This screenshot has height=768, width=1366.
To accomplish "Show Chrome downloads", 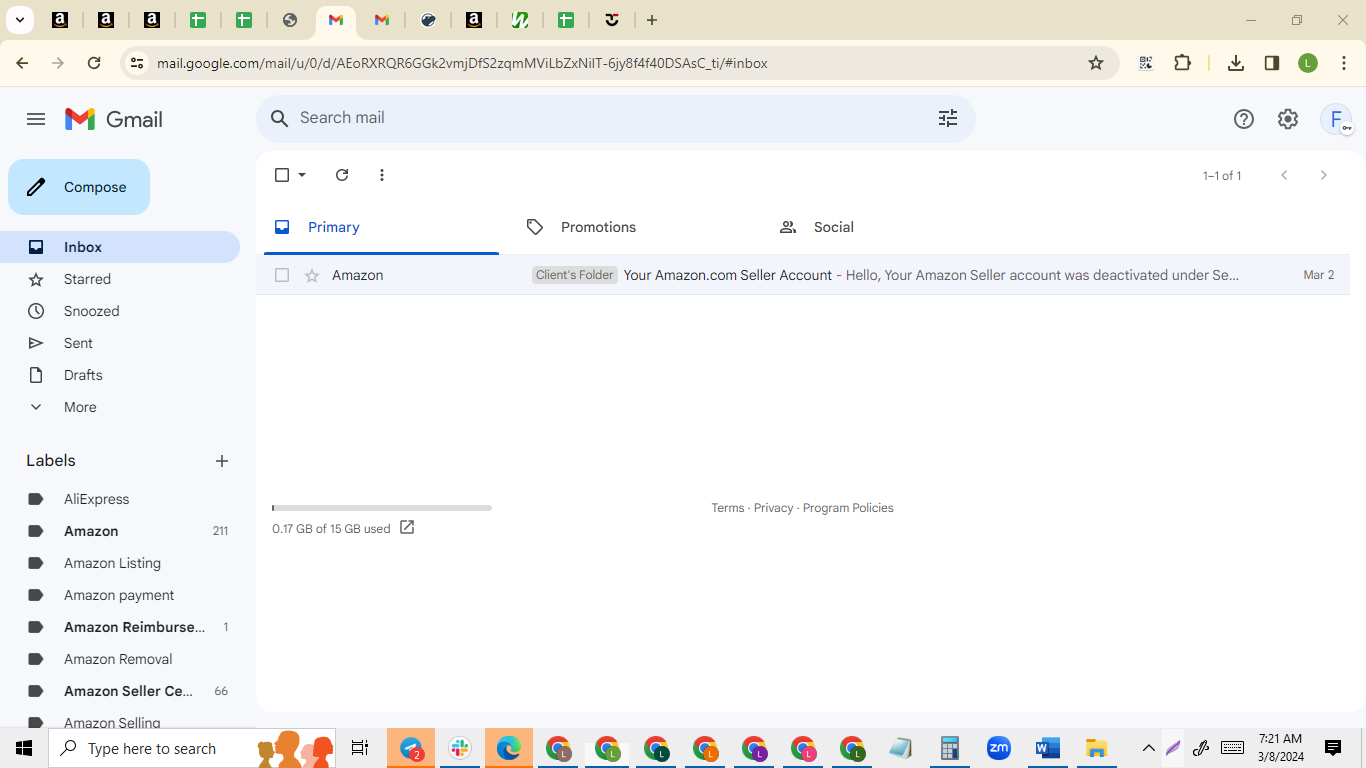I will [x=1236, y=63].
